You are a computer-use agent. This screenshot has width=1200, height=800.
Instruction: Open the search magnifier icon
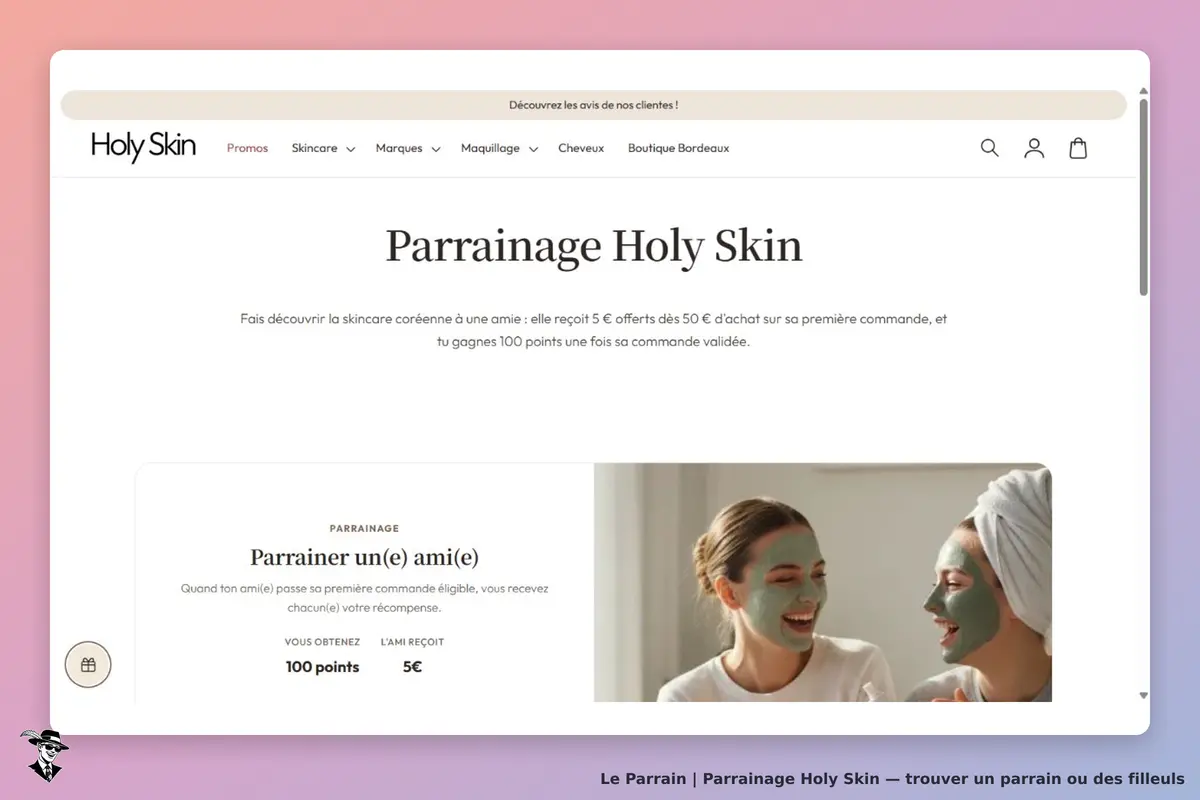[x=990, y=148]
